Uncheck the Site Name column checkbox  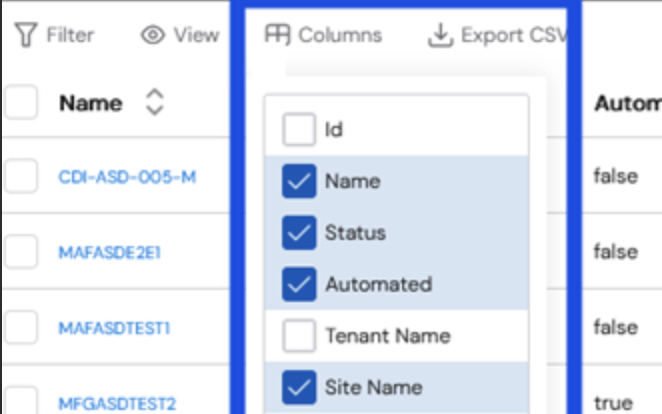[299, 387]
